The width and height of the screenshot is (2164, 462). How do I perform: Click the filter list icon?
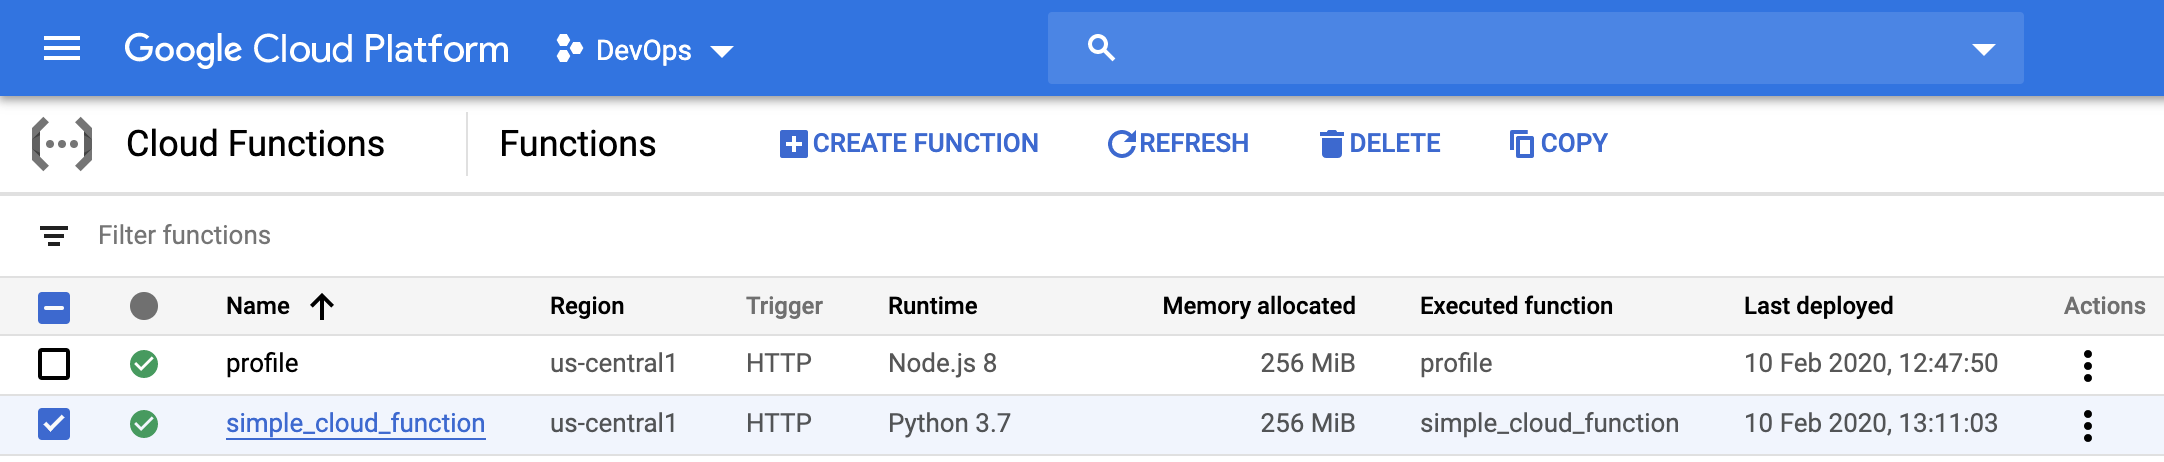(54, 236)
